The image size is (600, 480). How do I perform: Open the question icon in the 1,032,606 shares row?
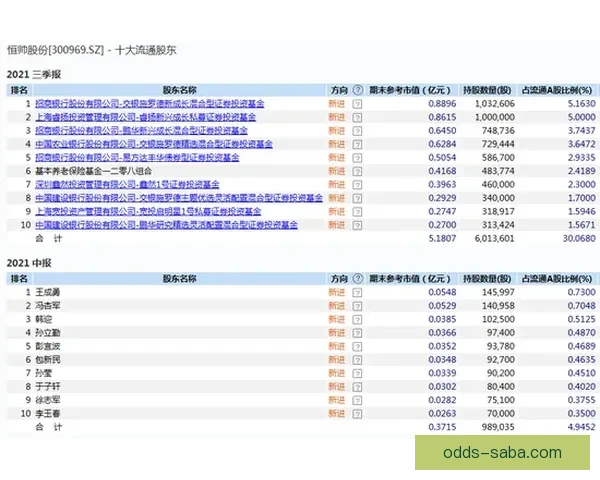(x=357, y=104)
